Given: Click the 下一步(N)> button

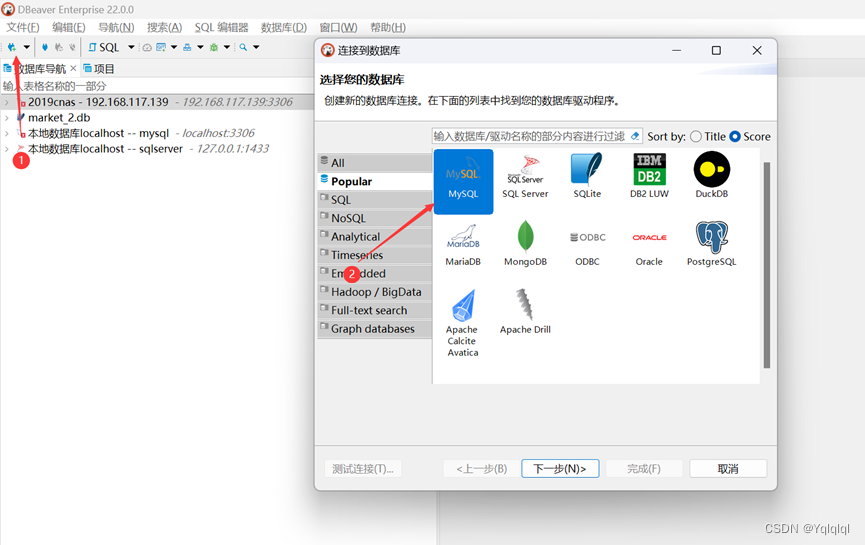Looking at the screenshot, I should click(x=560, y=468).
